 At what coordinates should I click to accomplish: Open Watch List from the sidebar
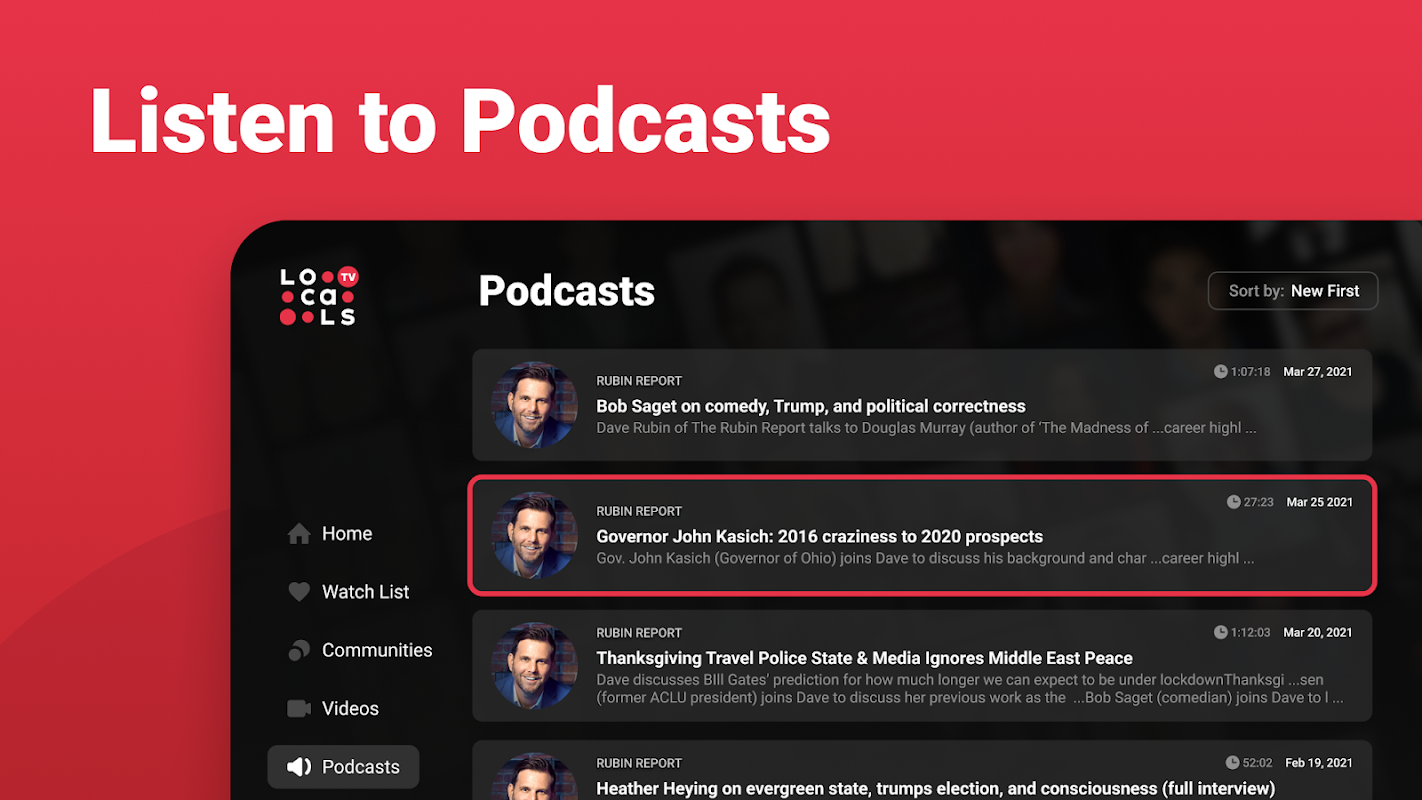348,592
